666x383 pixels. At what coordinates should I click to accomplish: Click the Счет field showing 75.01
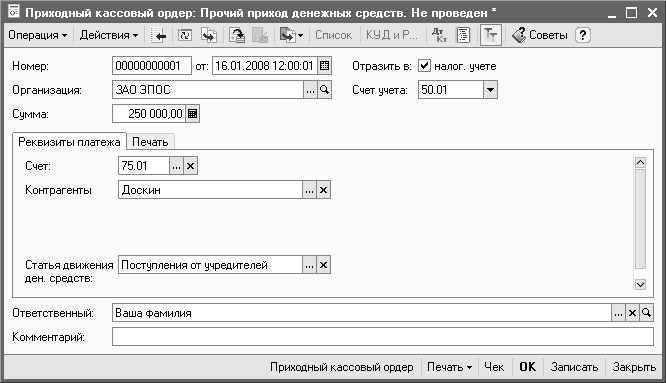click(x=144, y=166)
